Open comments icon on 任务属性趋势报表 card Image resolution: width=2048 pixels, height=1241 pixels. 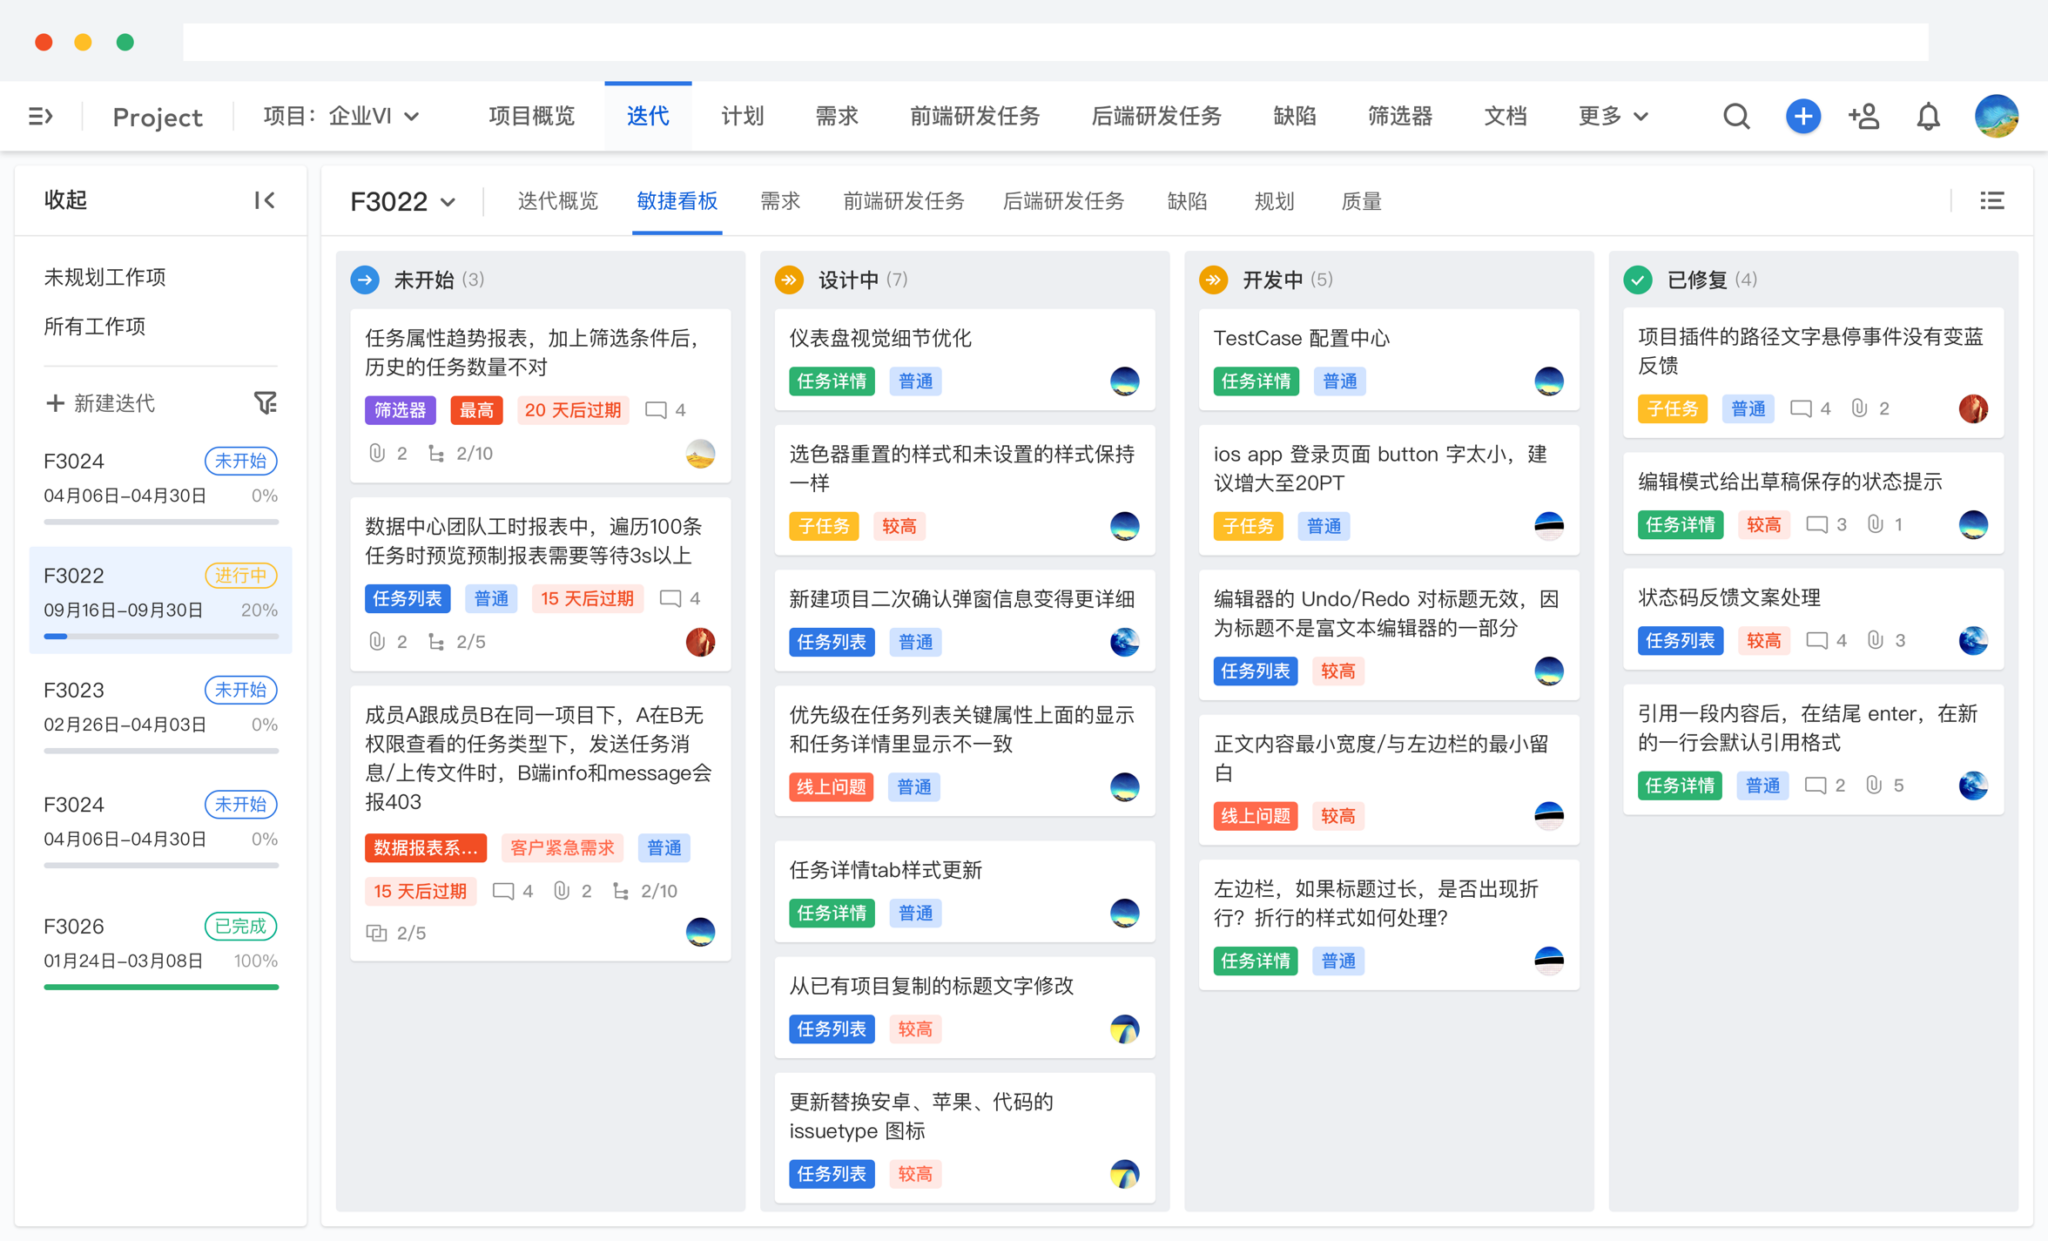[656, 409]
